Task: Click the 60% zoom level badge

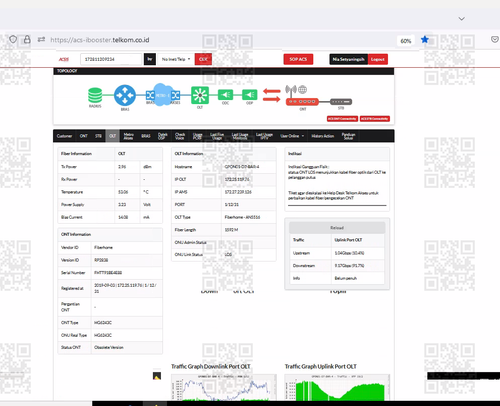Action: pyautogui.click(x=406, y=41)
